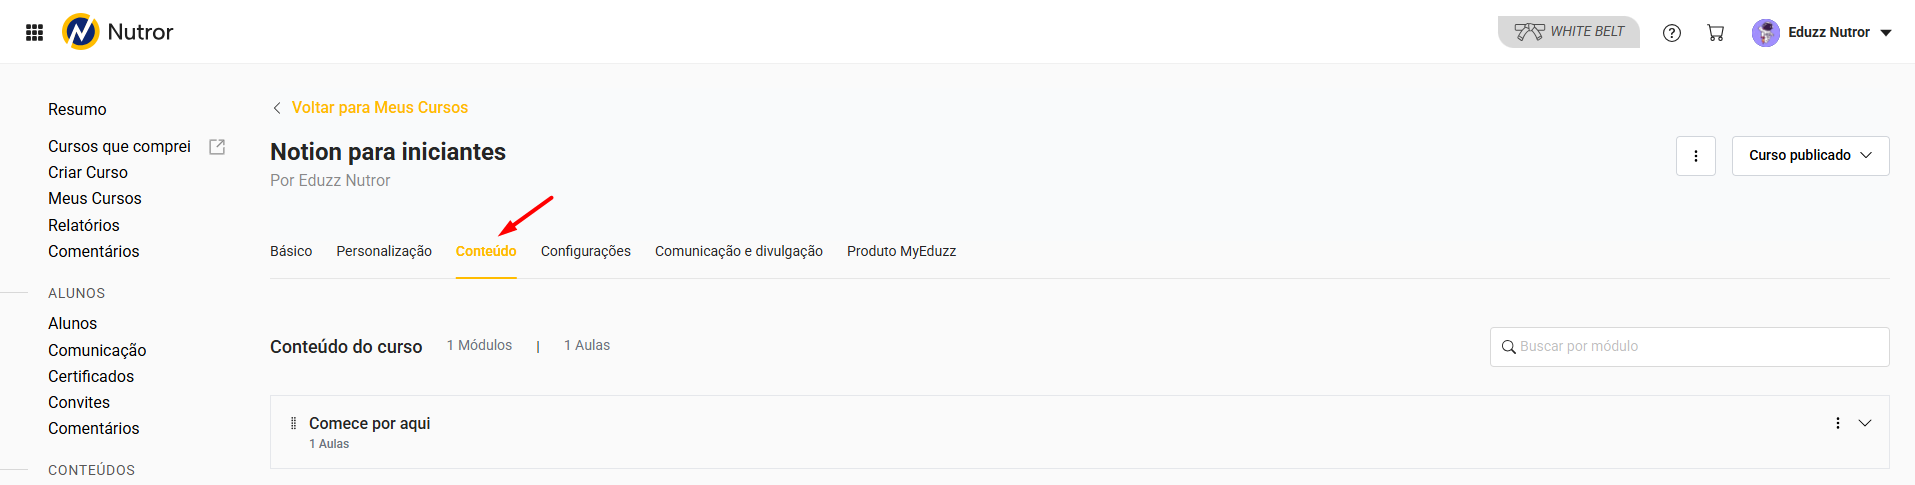This screenshot has height=485, width=1915.
Task: Switch to the Configurações tab
Action: 586,251
